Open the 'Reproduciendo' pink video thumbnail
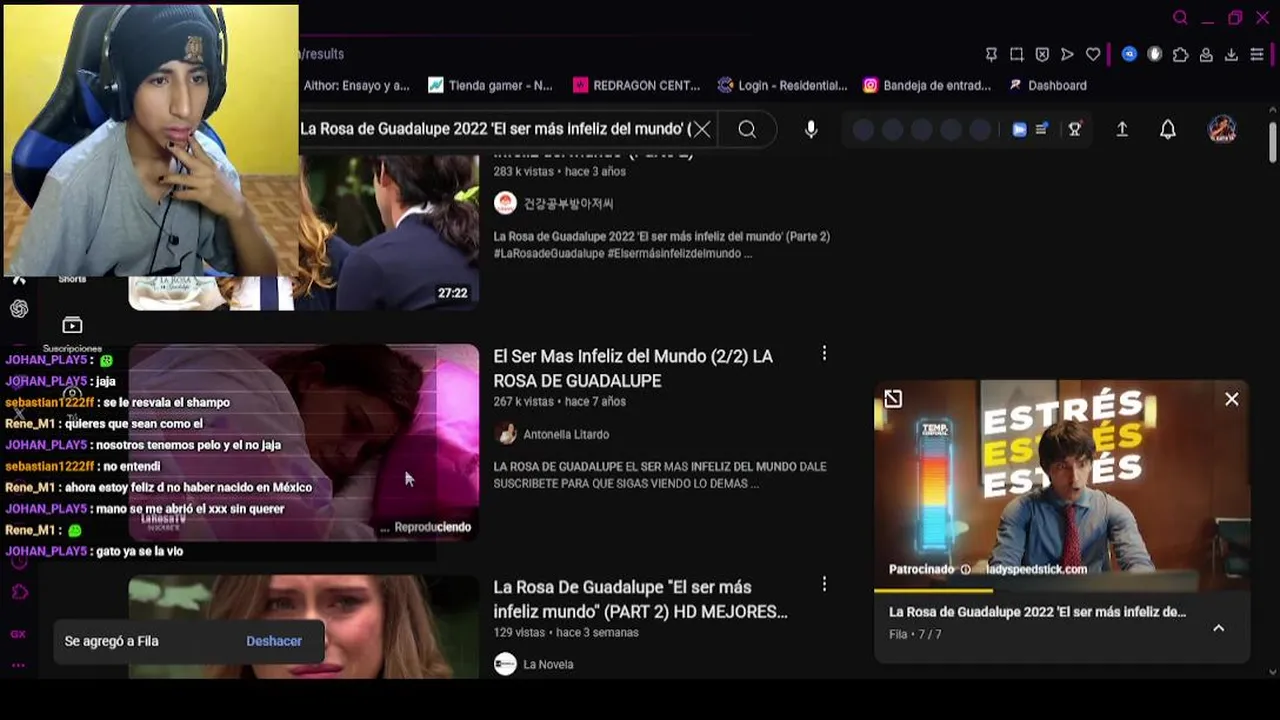1280x720 pixels. (x=304, y=443)
